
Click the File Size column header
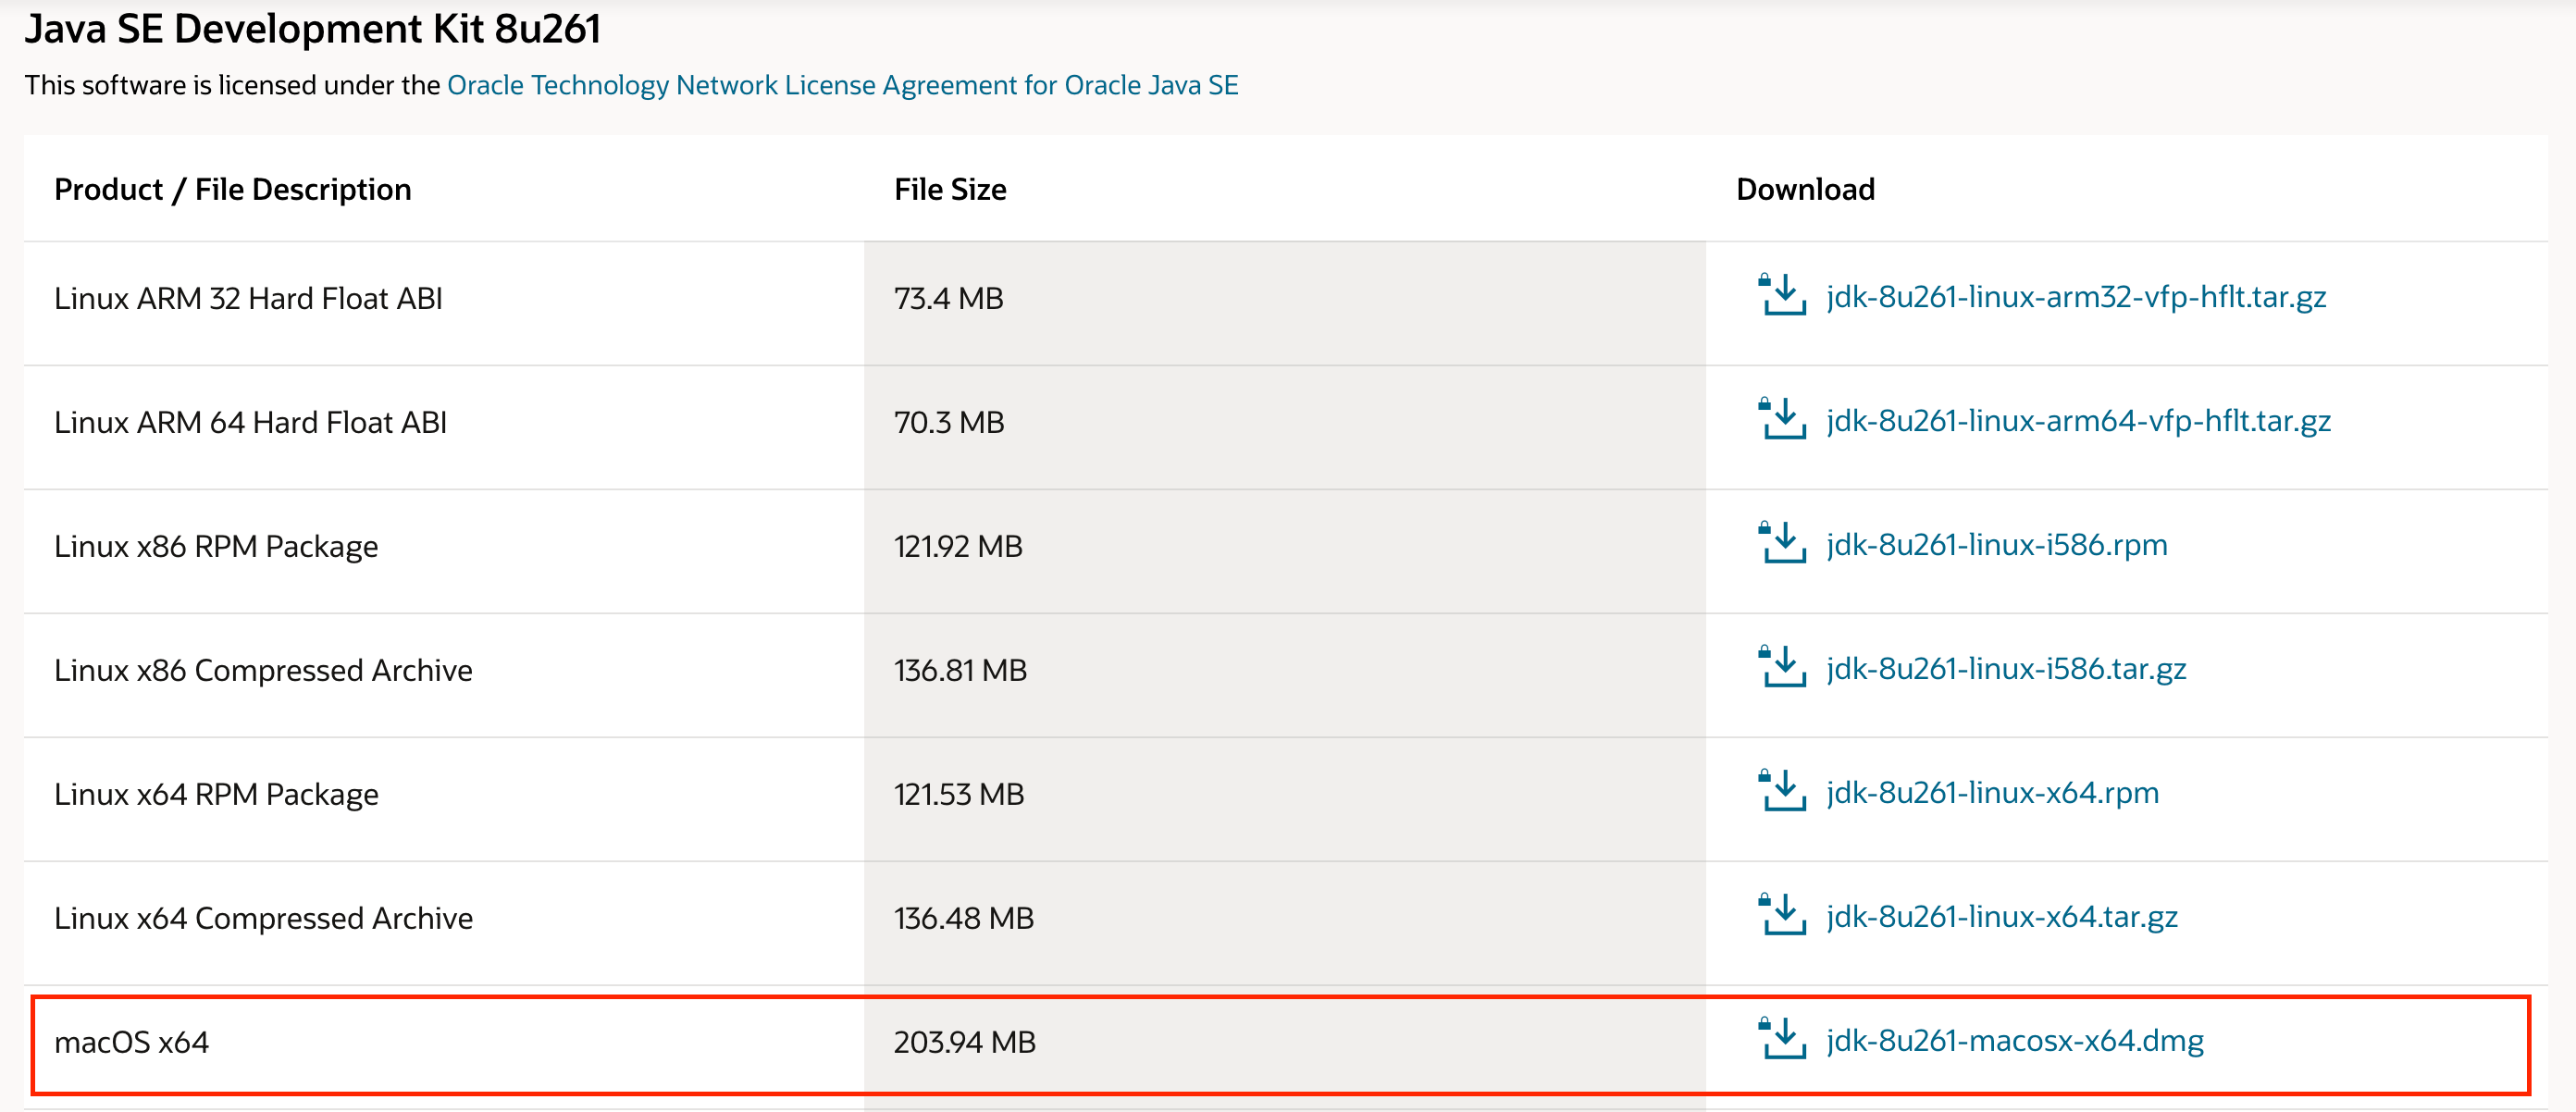point(950,189)
